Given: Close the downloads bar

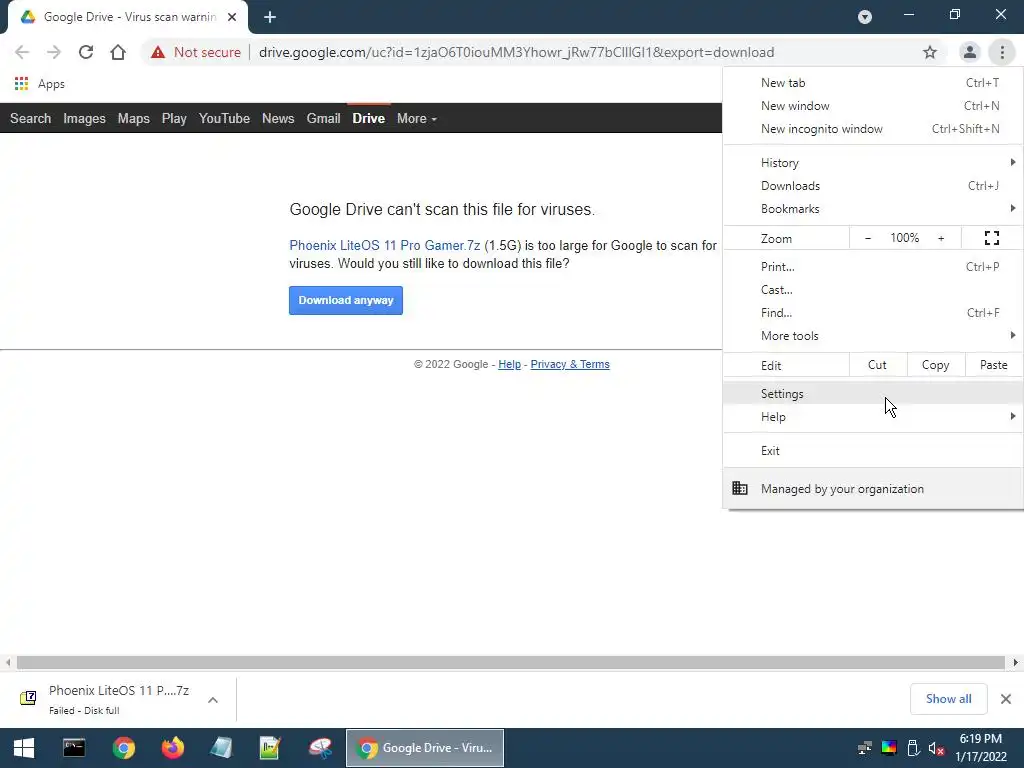Looking at the screenshot, I should point(1006,699).
